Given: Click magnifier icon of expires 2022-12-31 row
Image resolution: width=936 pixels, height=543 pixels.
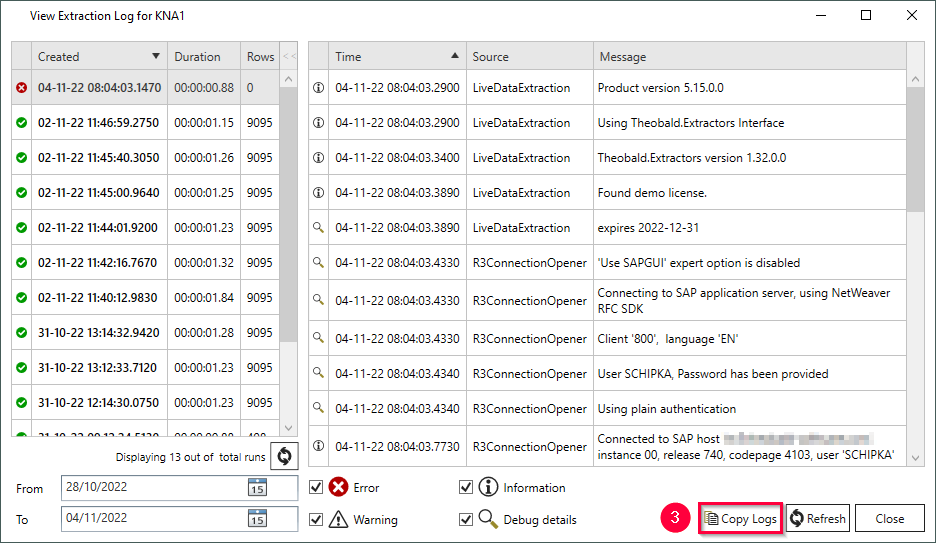Looking at the screenshot, I should (319, 228).
